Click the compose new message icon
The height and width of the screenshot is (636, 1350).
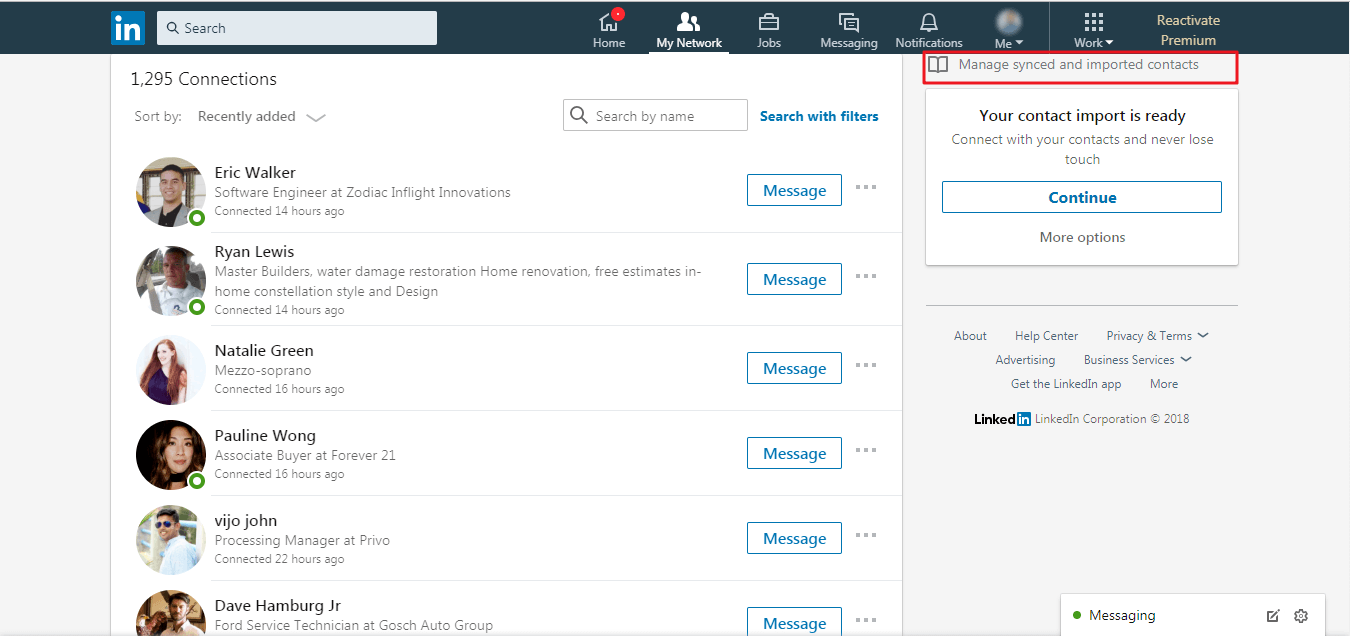point(1273,616)
